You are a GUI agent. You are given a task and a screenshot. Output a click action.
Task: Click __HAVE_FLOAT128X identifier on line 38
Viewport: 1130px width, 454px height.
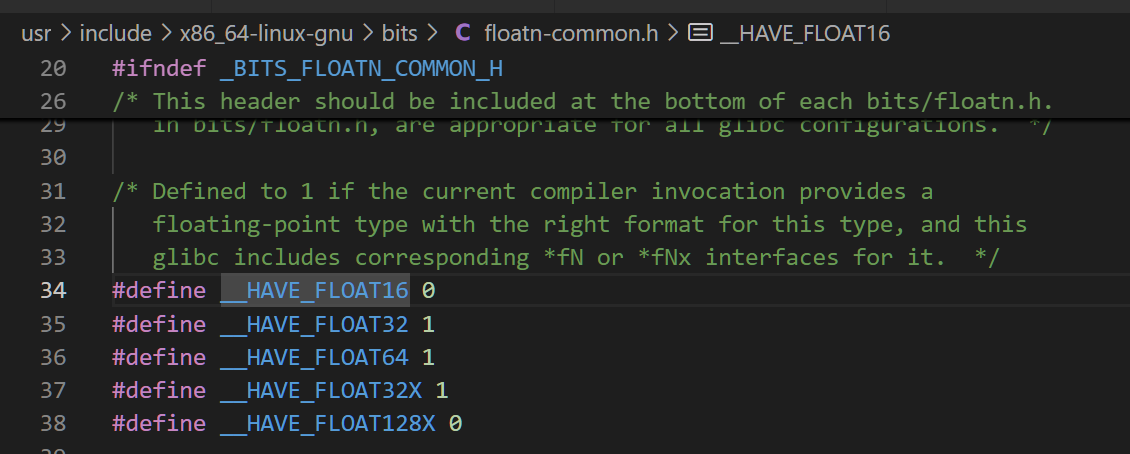(x=328, y=424)
